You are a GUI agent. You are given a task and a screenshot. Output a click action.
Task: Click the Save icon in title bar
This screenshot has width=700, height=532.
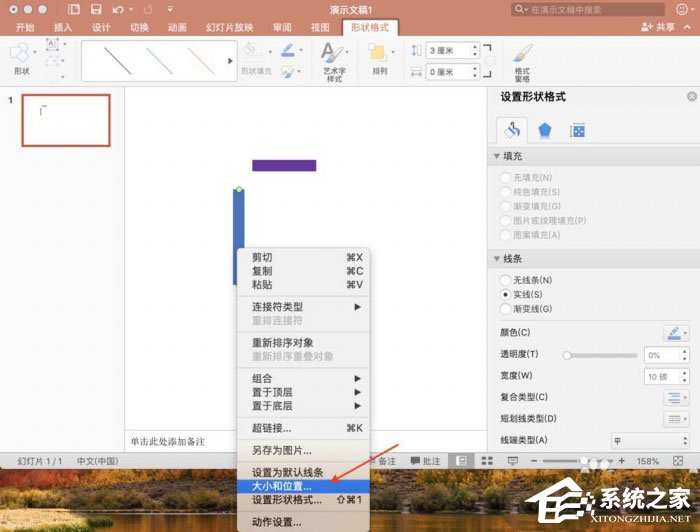coord(96,9)
